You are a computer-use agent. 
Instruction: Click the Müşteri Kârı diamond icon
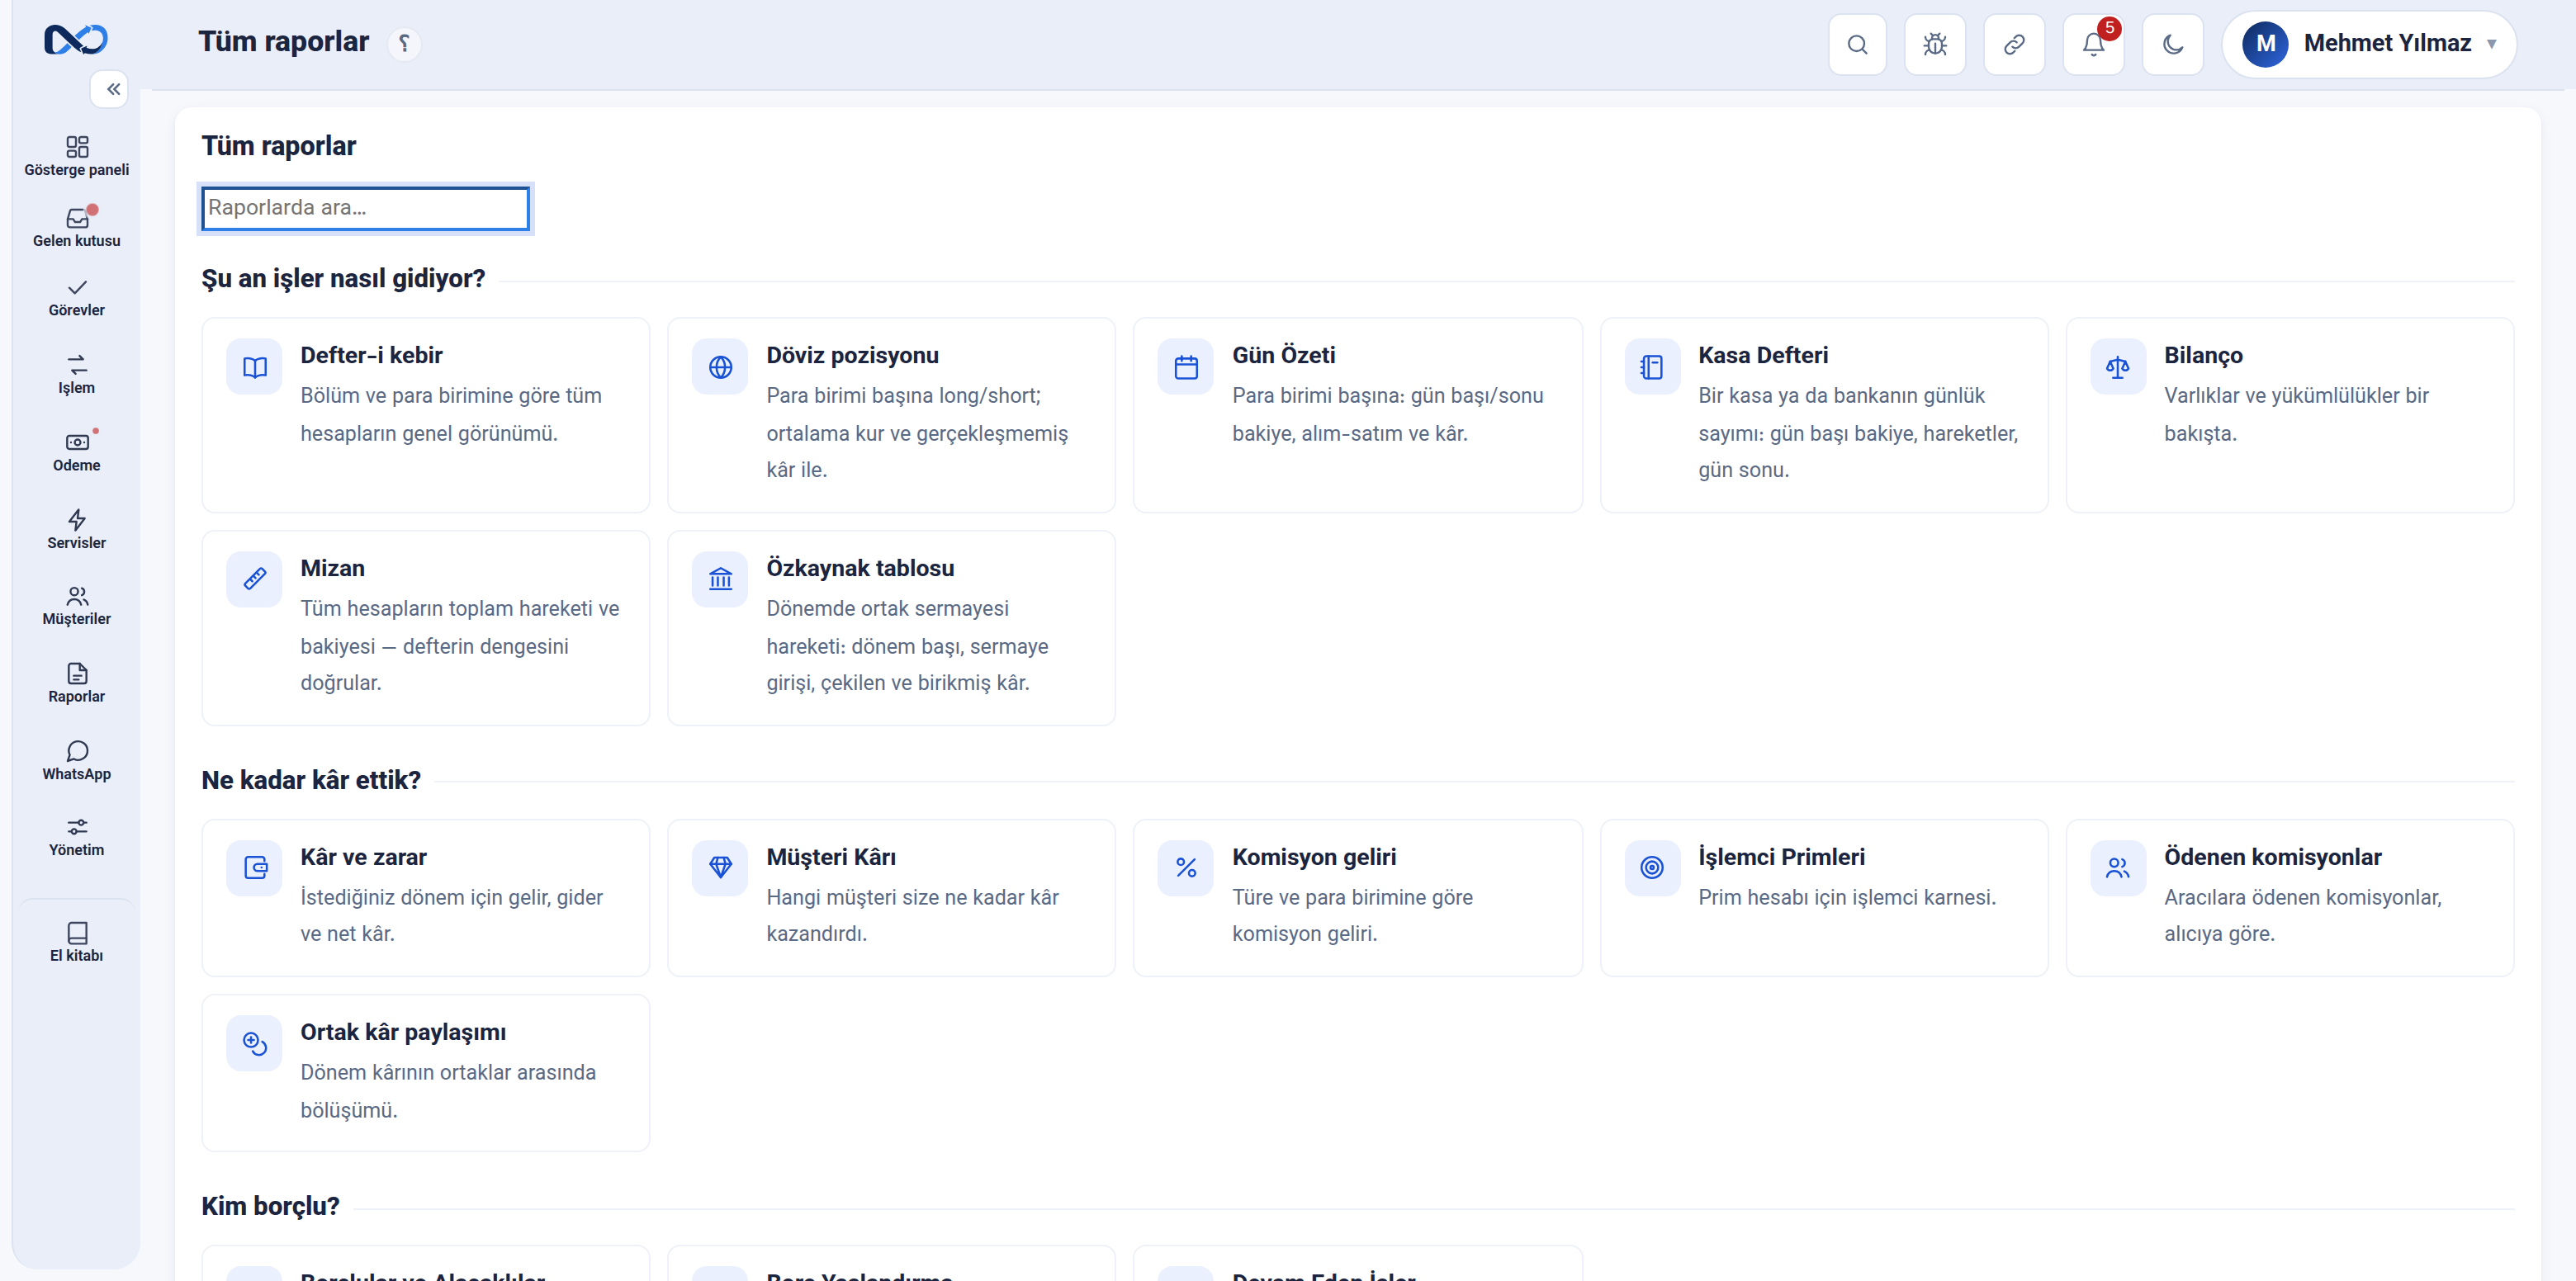click(720, 867)
